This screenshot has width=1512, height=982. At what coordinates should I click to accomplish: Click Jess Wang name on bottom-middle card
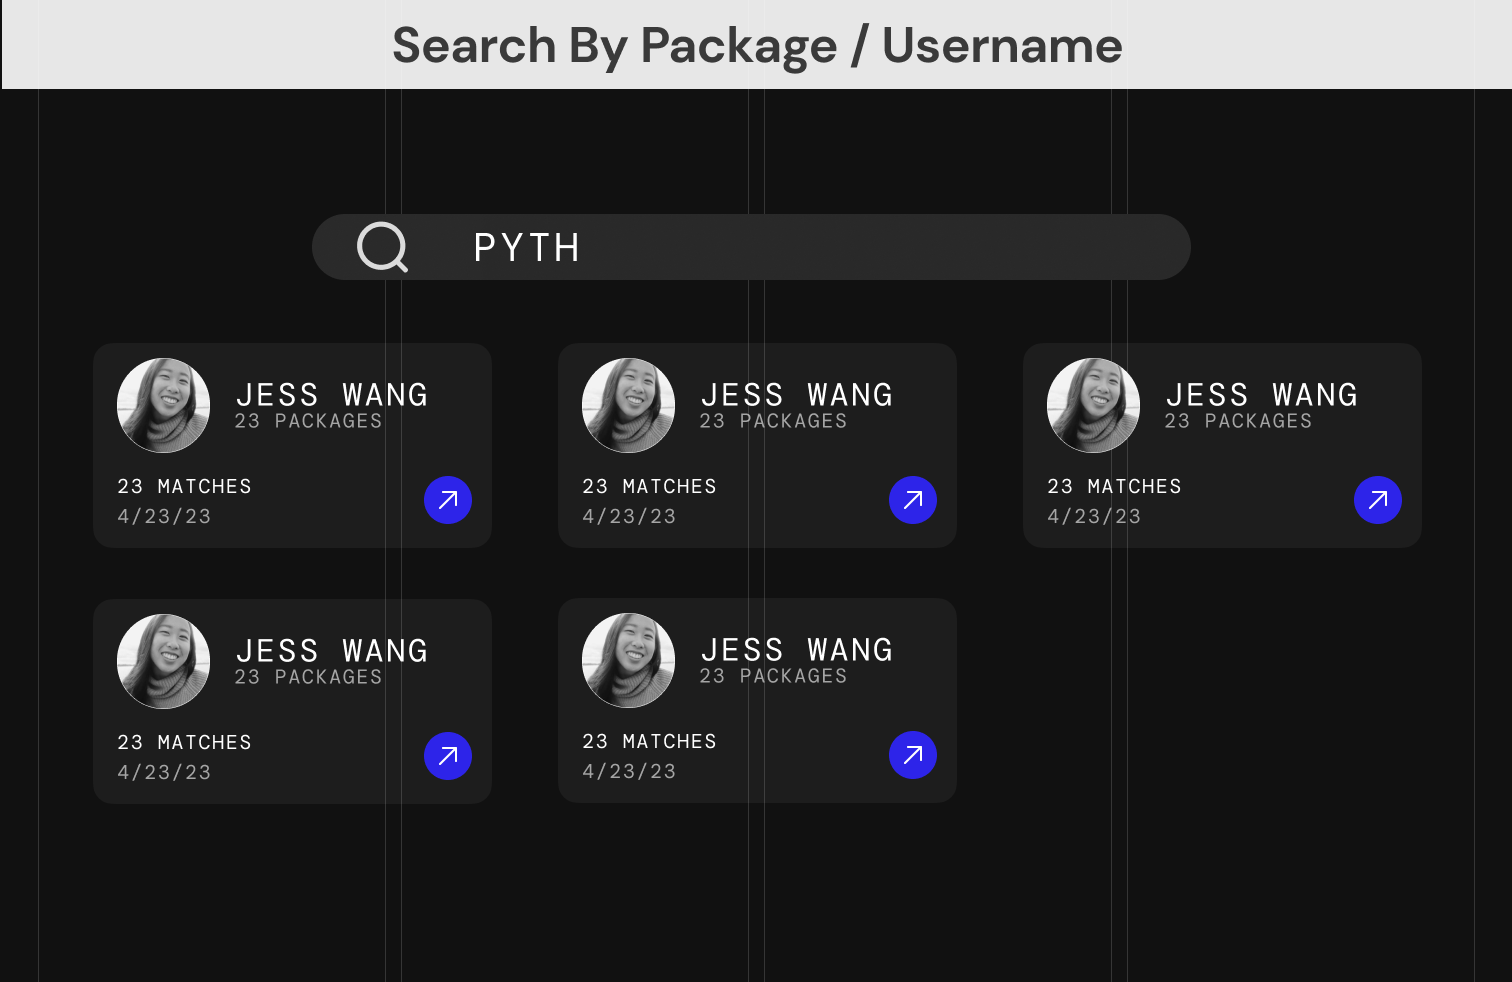(797, 650)
